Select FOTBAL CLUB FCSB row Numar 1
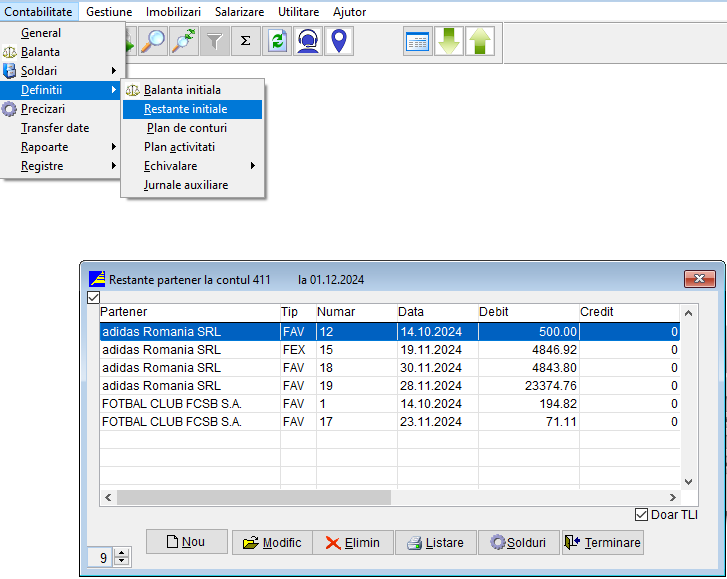 pos(389,404)
